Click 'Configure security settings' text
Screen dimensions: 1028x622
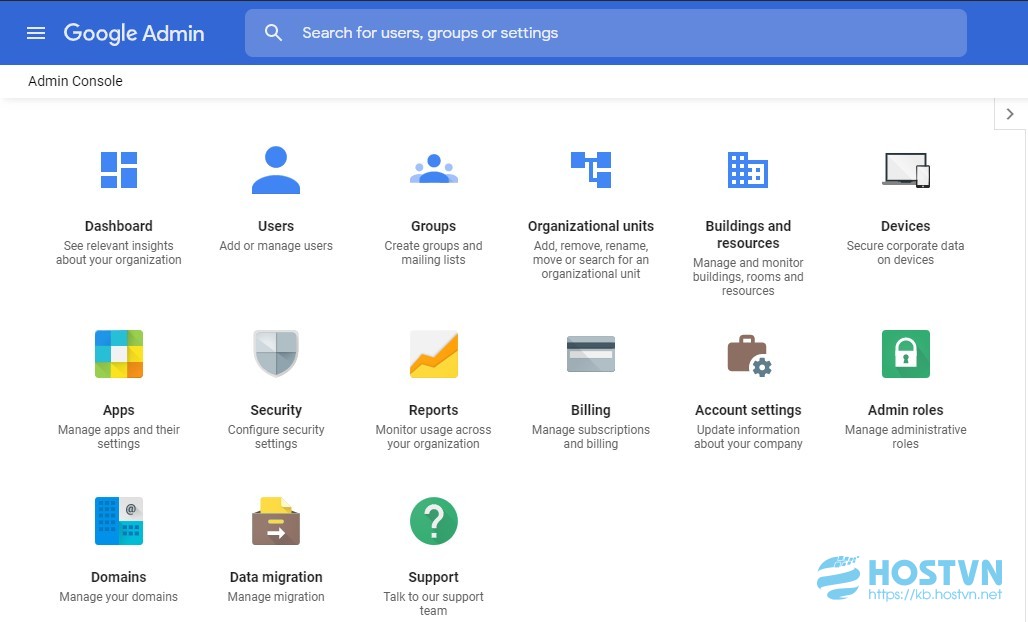(x=276, y=437)
